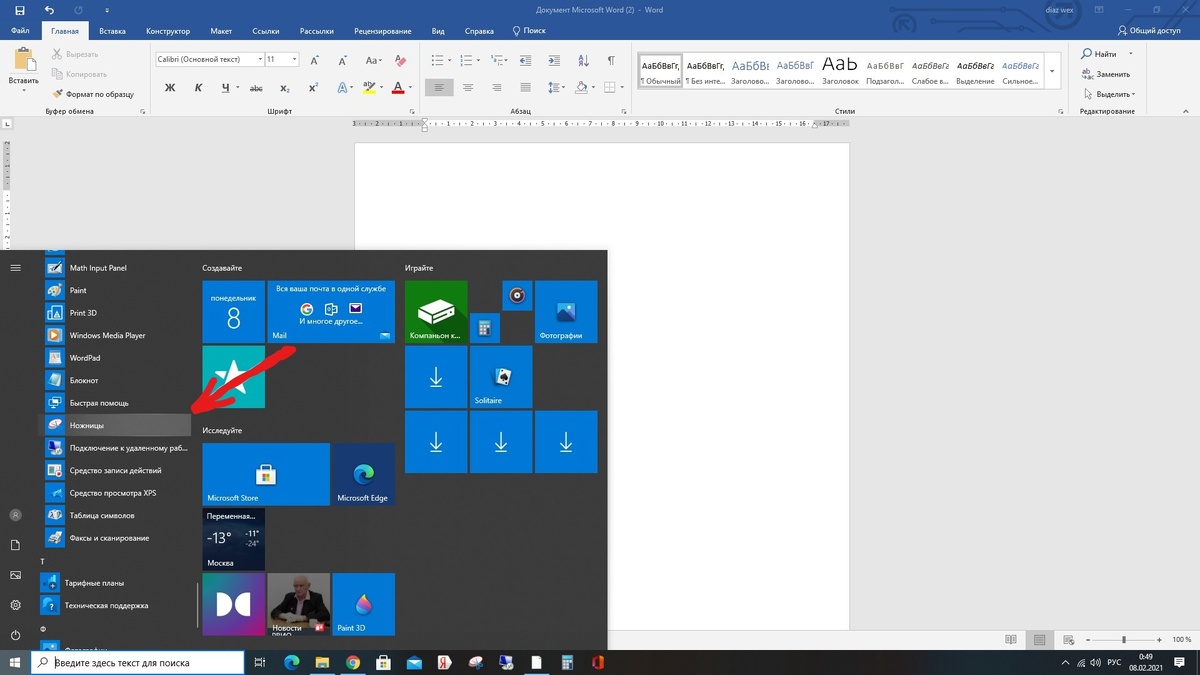Viewport: 1200px width, 675px height.
Task: Open the Выделить dropdown
Action: pyautogui.click(x=1109, y=94)
